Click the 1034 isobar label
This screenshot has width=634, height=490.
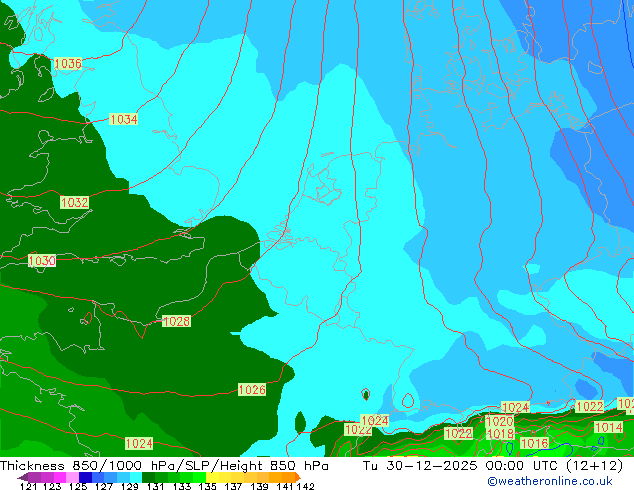(124, 119)
